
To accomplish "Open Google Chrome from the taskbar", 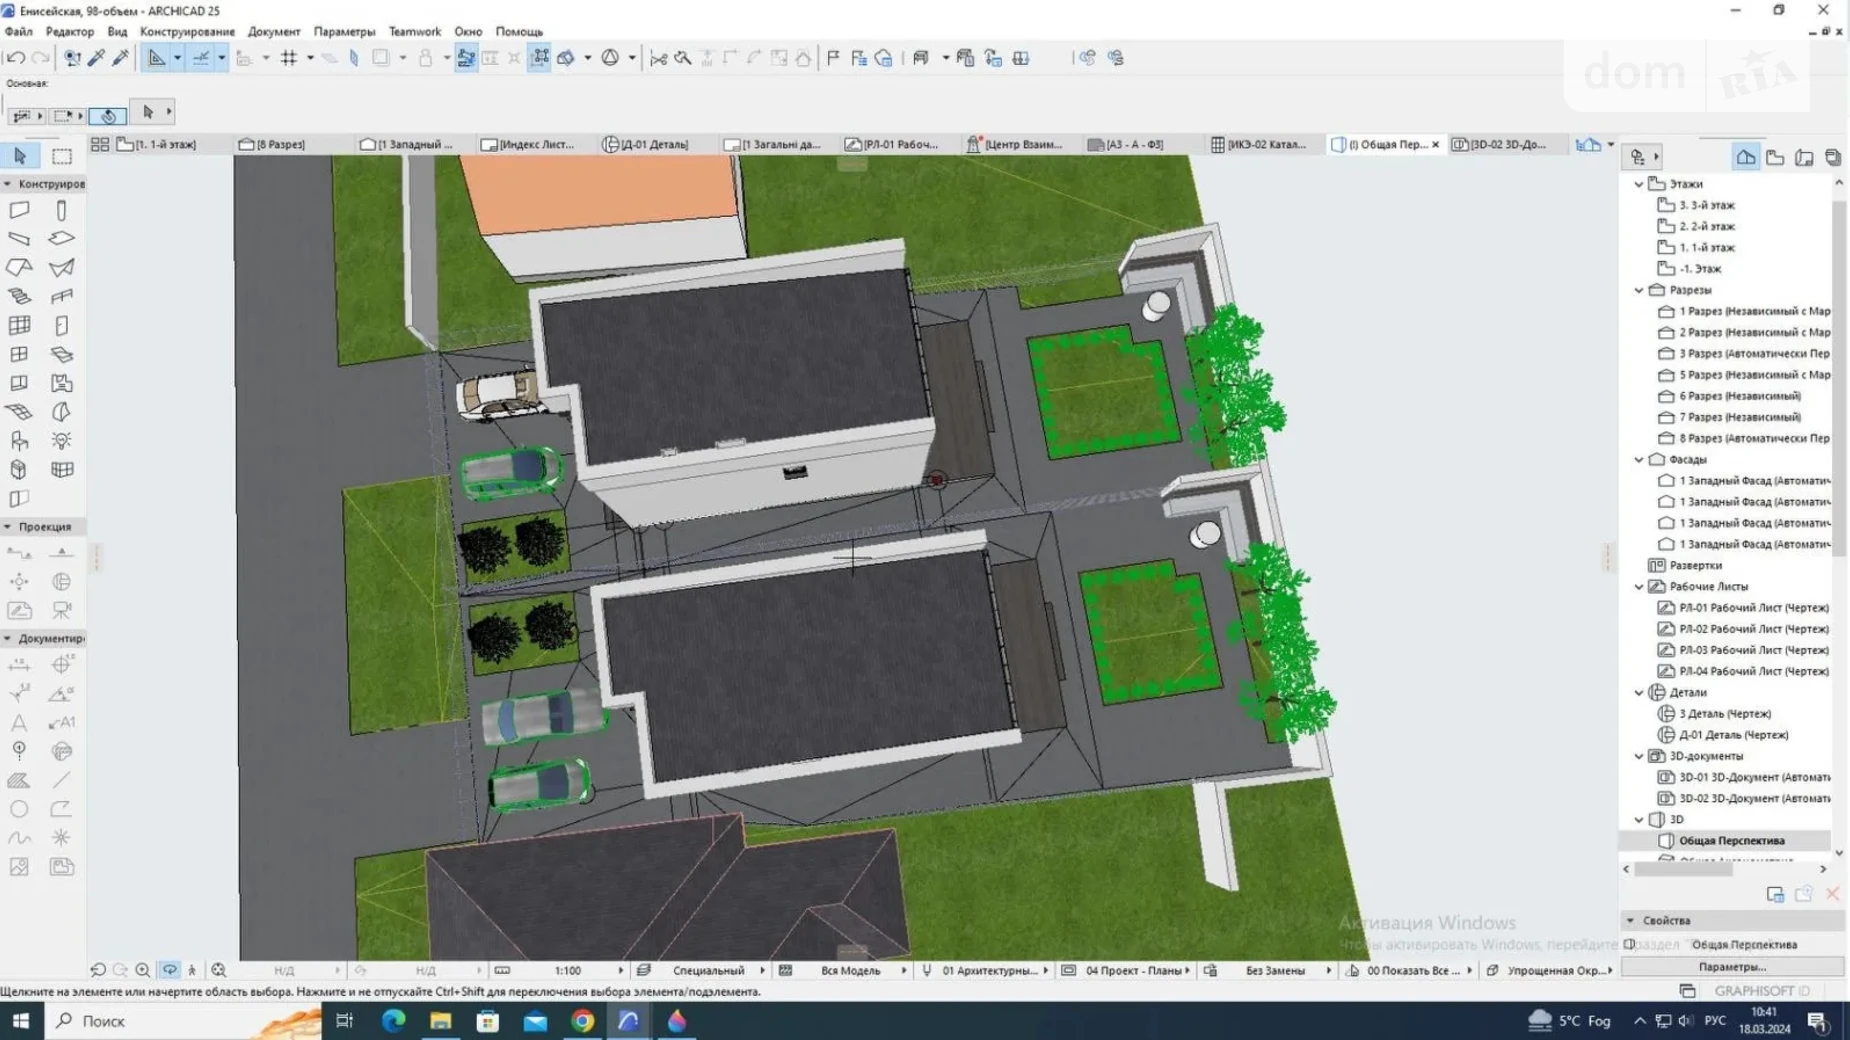I will coord(583,1021).
